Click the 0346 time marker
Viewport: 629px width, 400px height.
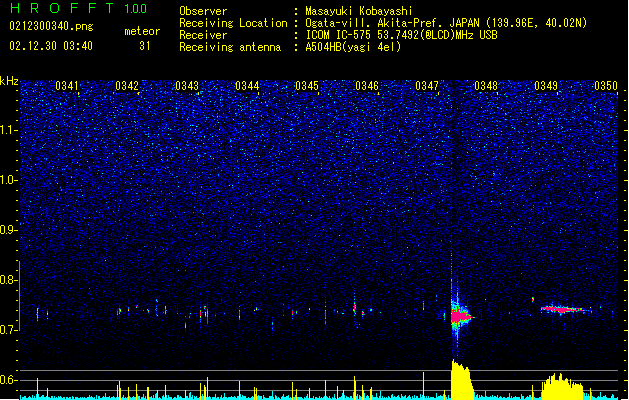coord(367,86)
